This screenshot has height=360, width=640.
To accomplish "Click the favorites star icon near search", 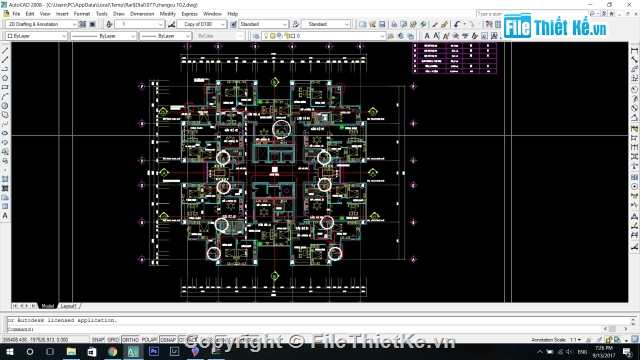I will [x=611, y=14].
